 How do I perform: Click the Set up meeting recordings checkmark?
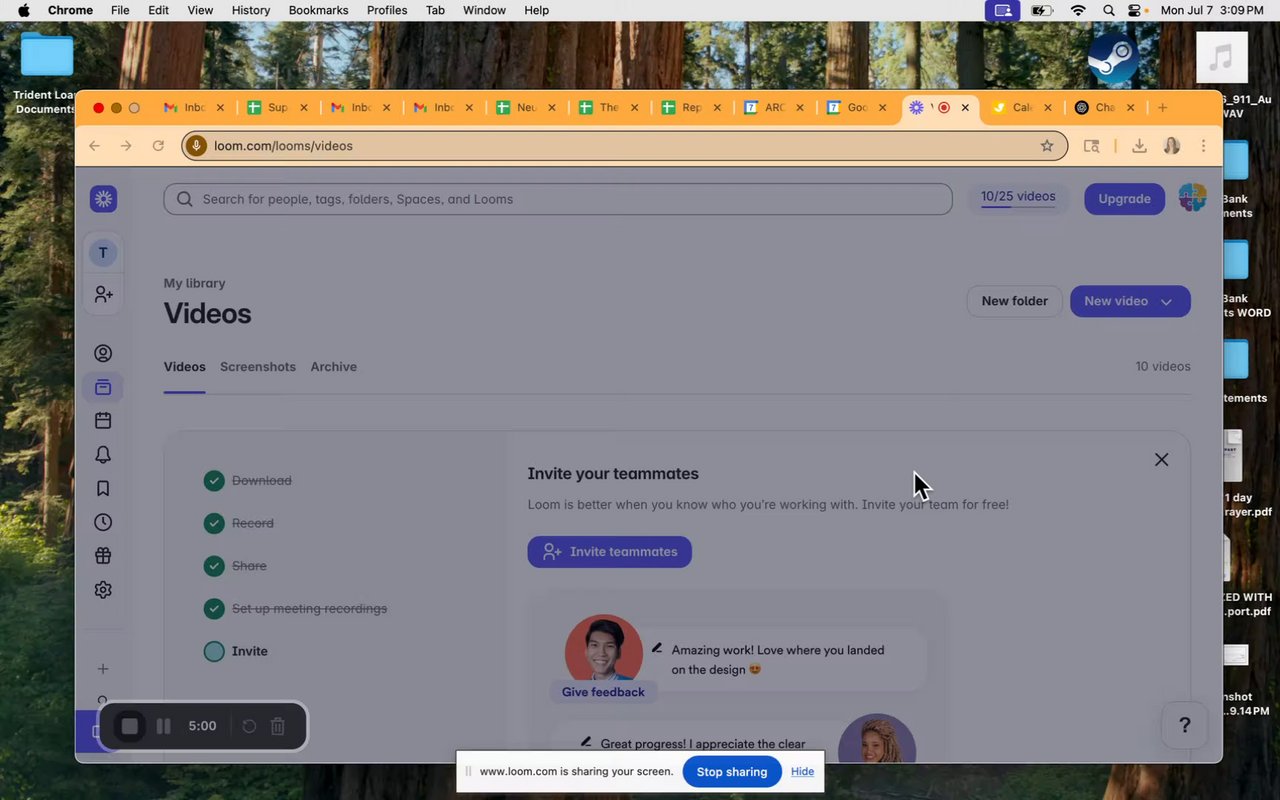tap(214, 609)
